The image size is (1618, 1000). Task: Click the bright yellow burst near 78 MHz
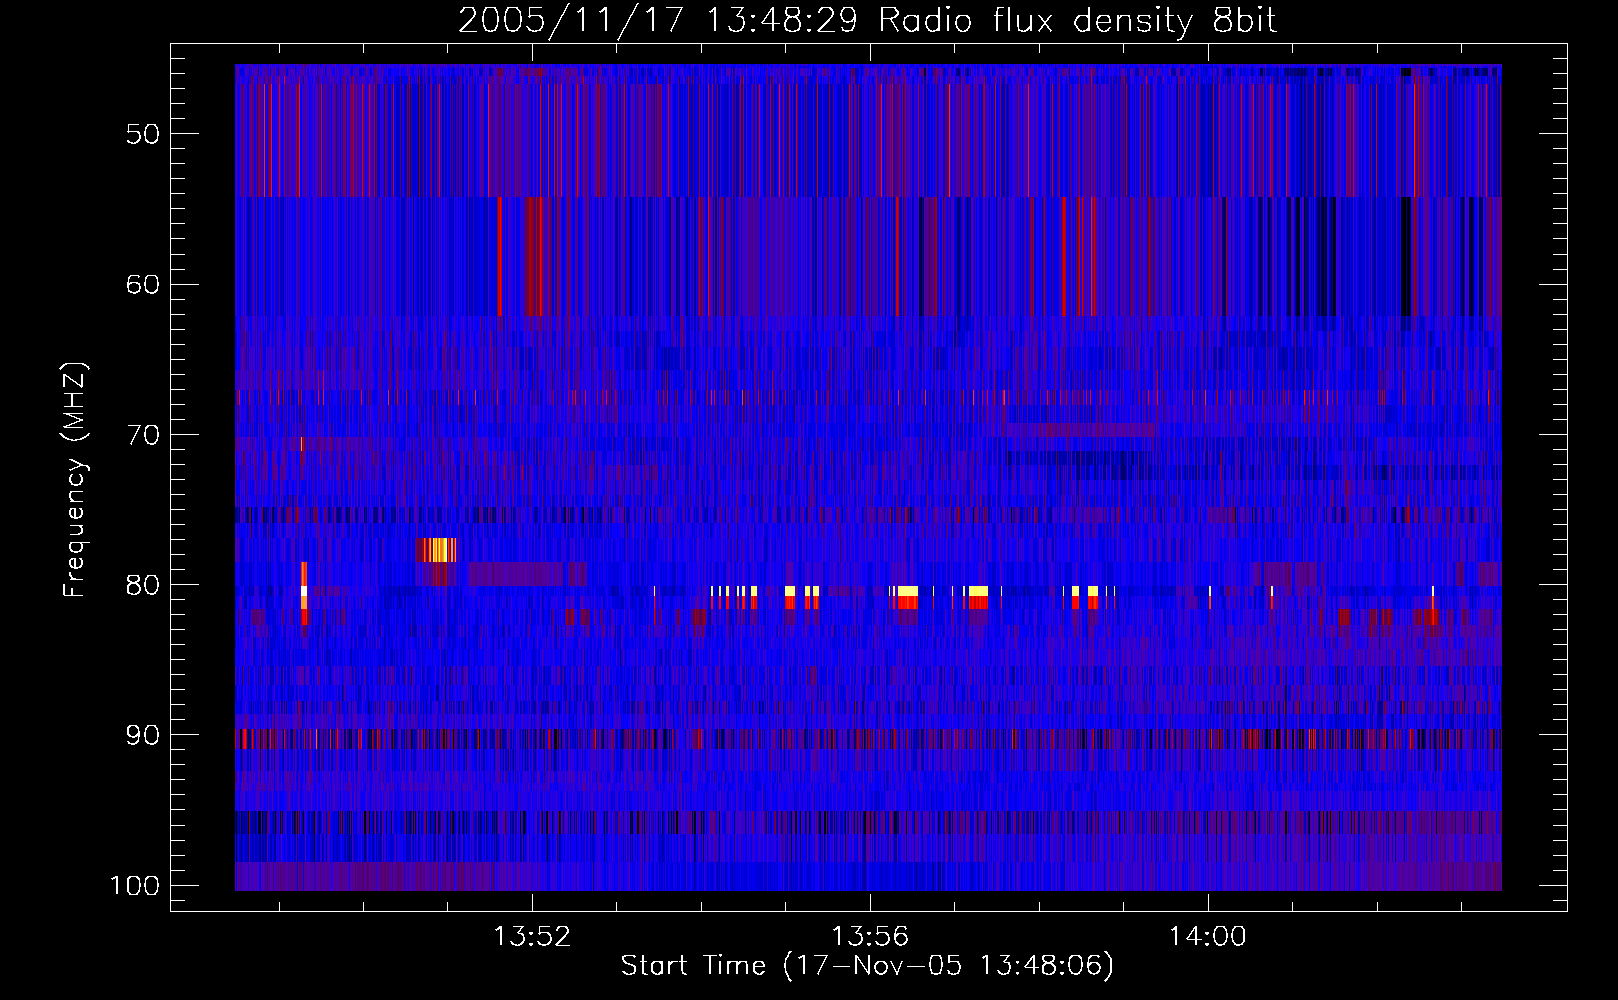pyautogui.click(x=436, y=550)
